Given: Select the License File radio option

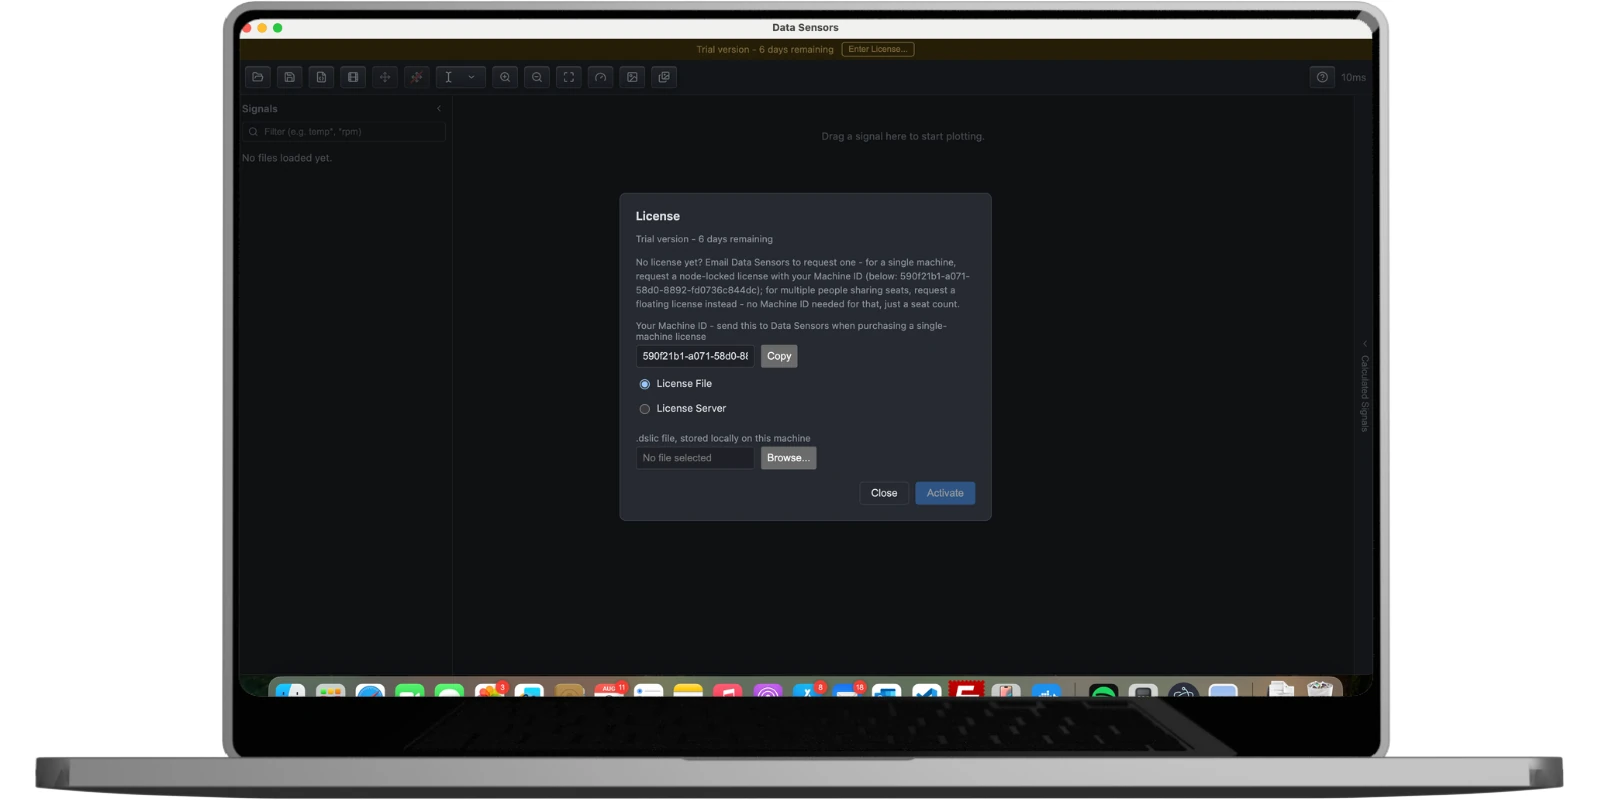Looking at the screenshot, I should [x=645, y=384].
